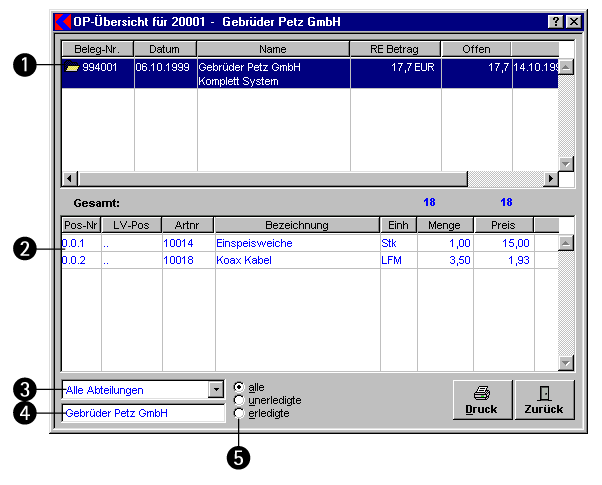Select the 'alle' radio option
602x485 pixels.
tap(239, 387)
